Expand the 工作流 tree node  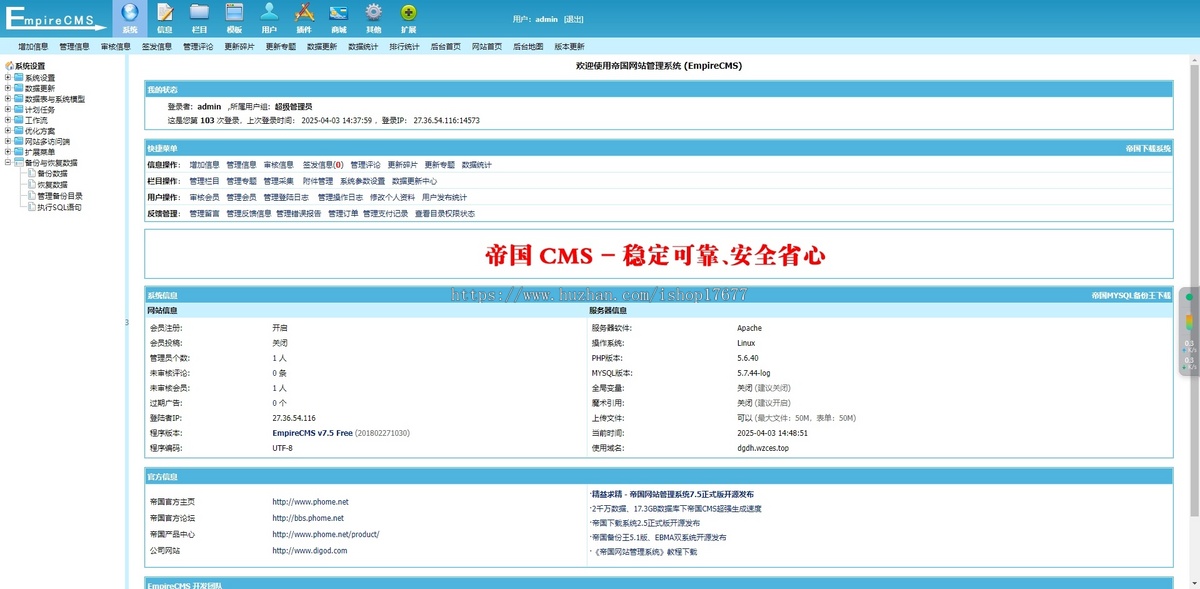8,120
